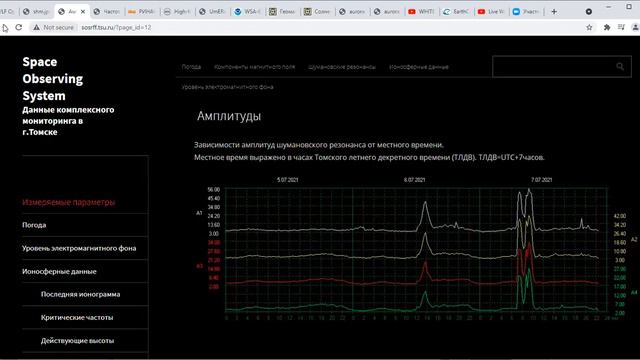Switch to the Live YouTube tab

(x=491, y=11)
